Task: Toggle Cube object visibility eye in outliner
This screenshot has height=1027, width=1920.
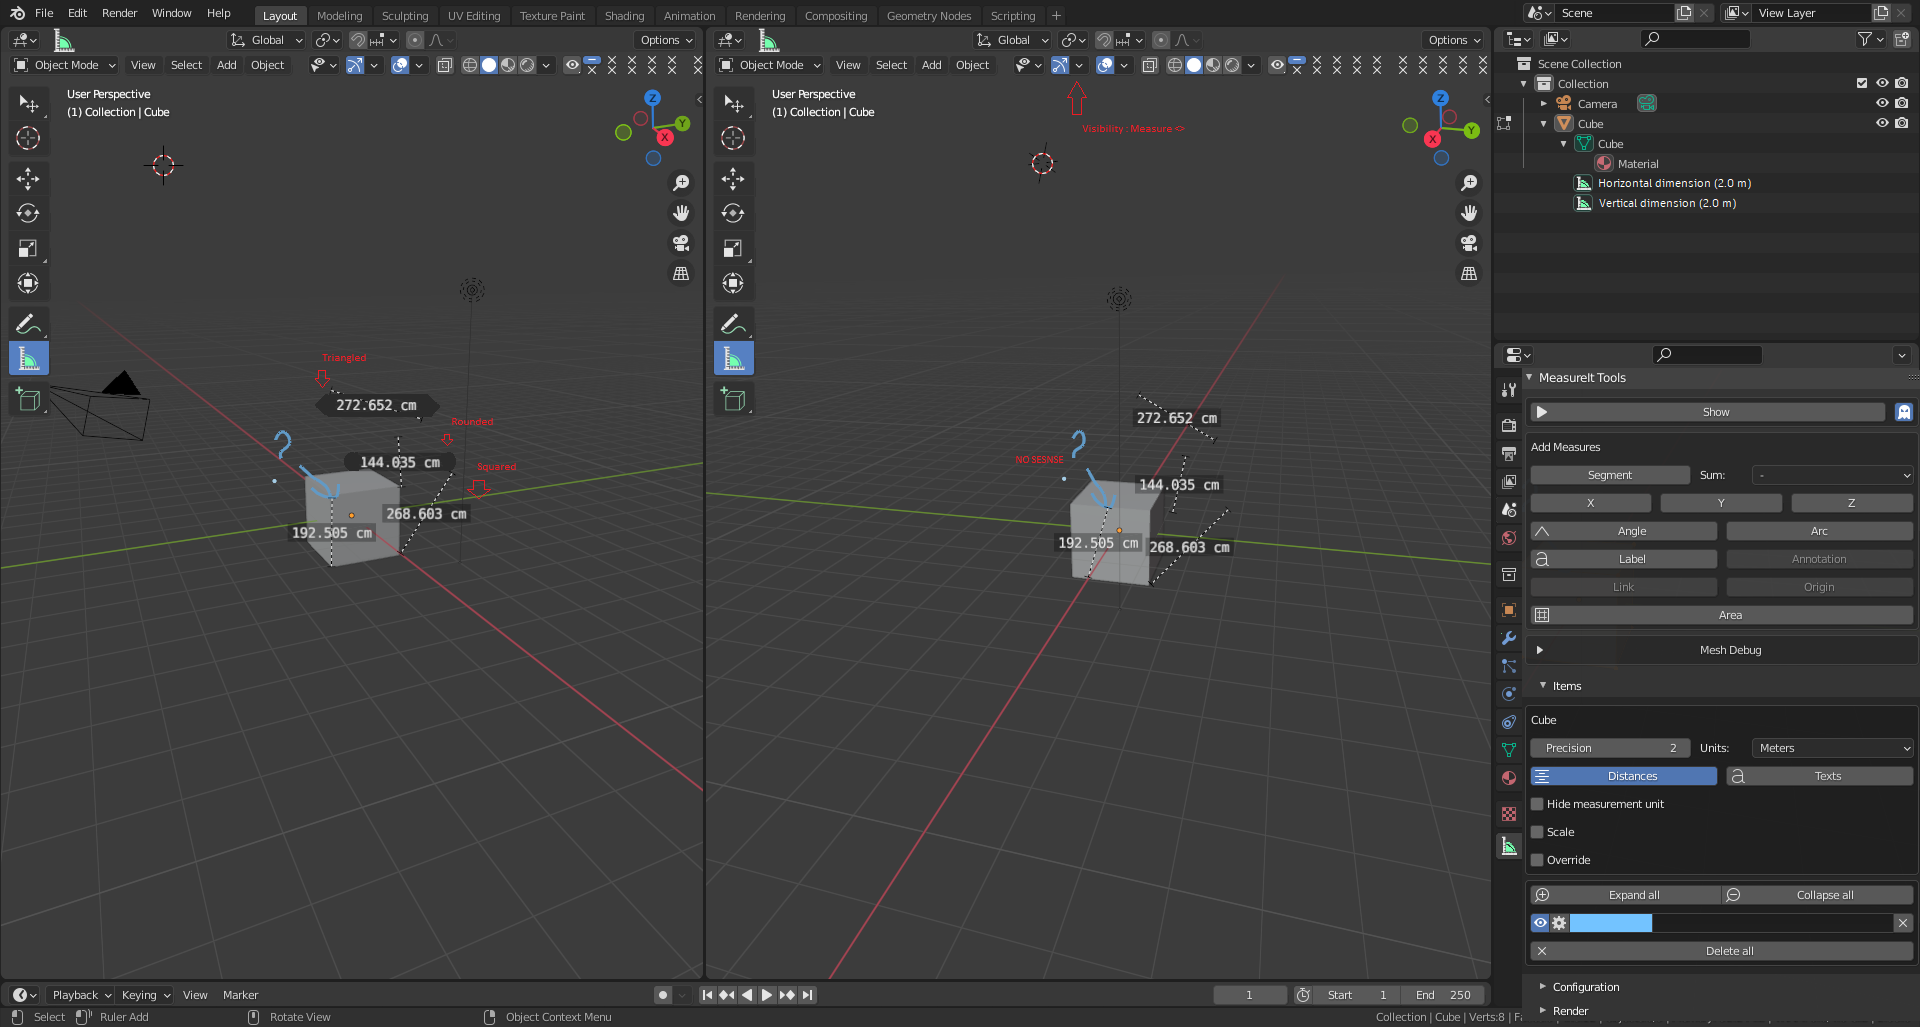Action: click(1882, 123)
